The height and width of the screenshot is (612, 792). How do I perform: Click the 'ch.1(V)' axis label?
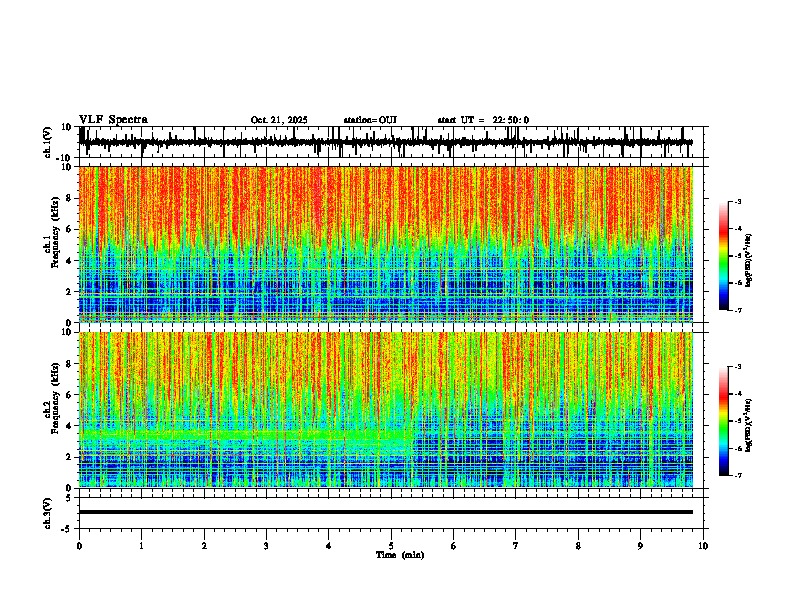coord(48,142)
